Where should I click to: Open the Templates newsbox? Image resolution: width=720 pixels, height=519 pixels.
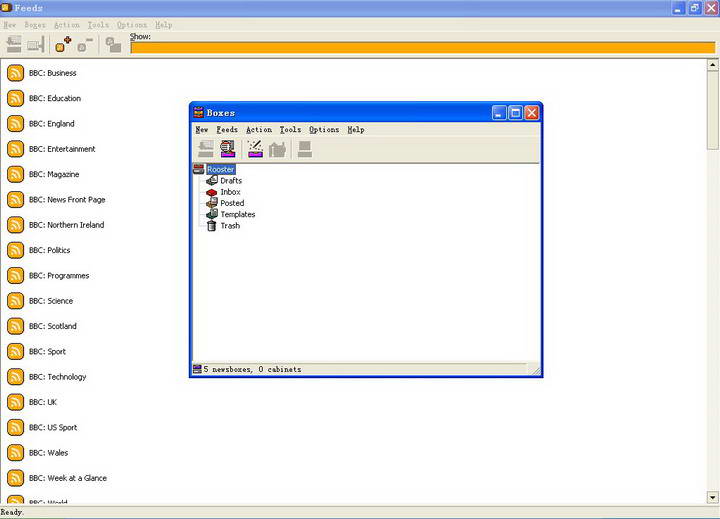237,214
